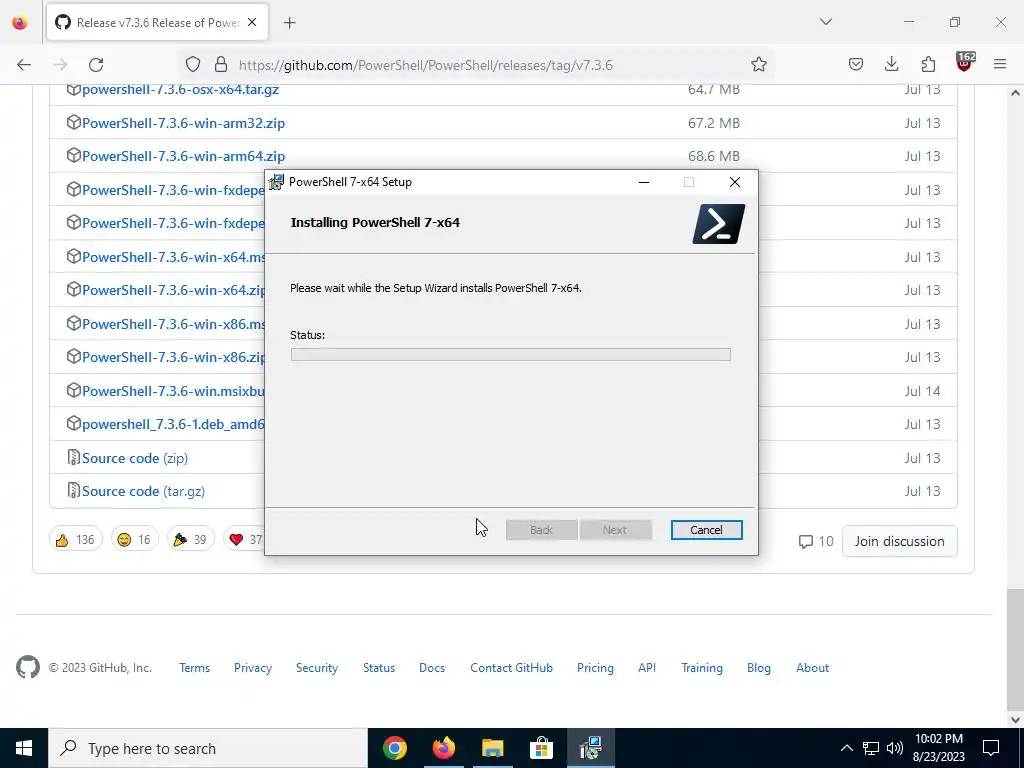Download PowerShell-7.3.6-win-x64.zip asset

click(x=173, y=291)
